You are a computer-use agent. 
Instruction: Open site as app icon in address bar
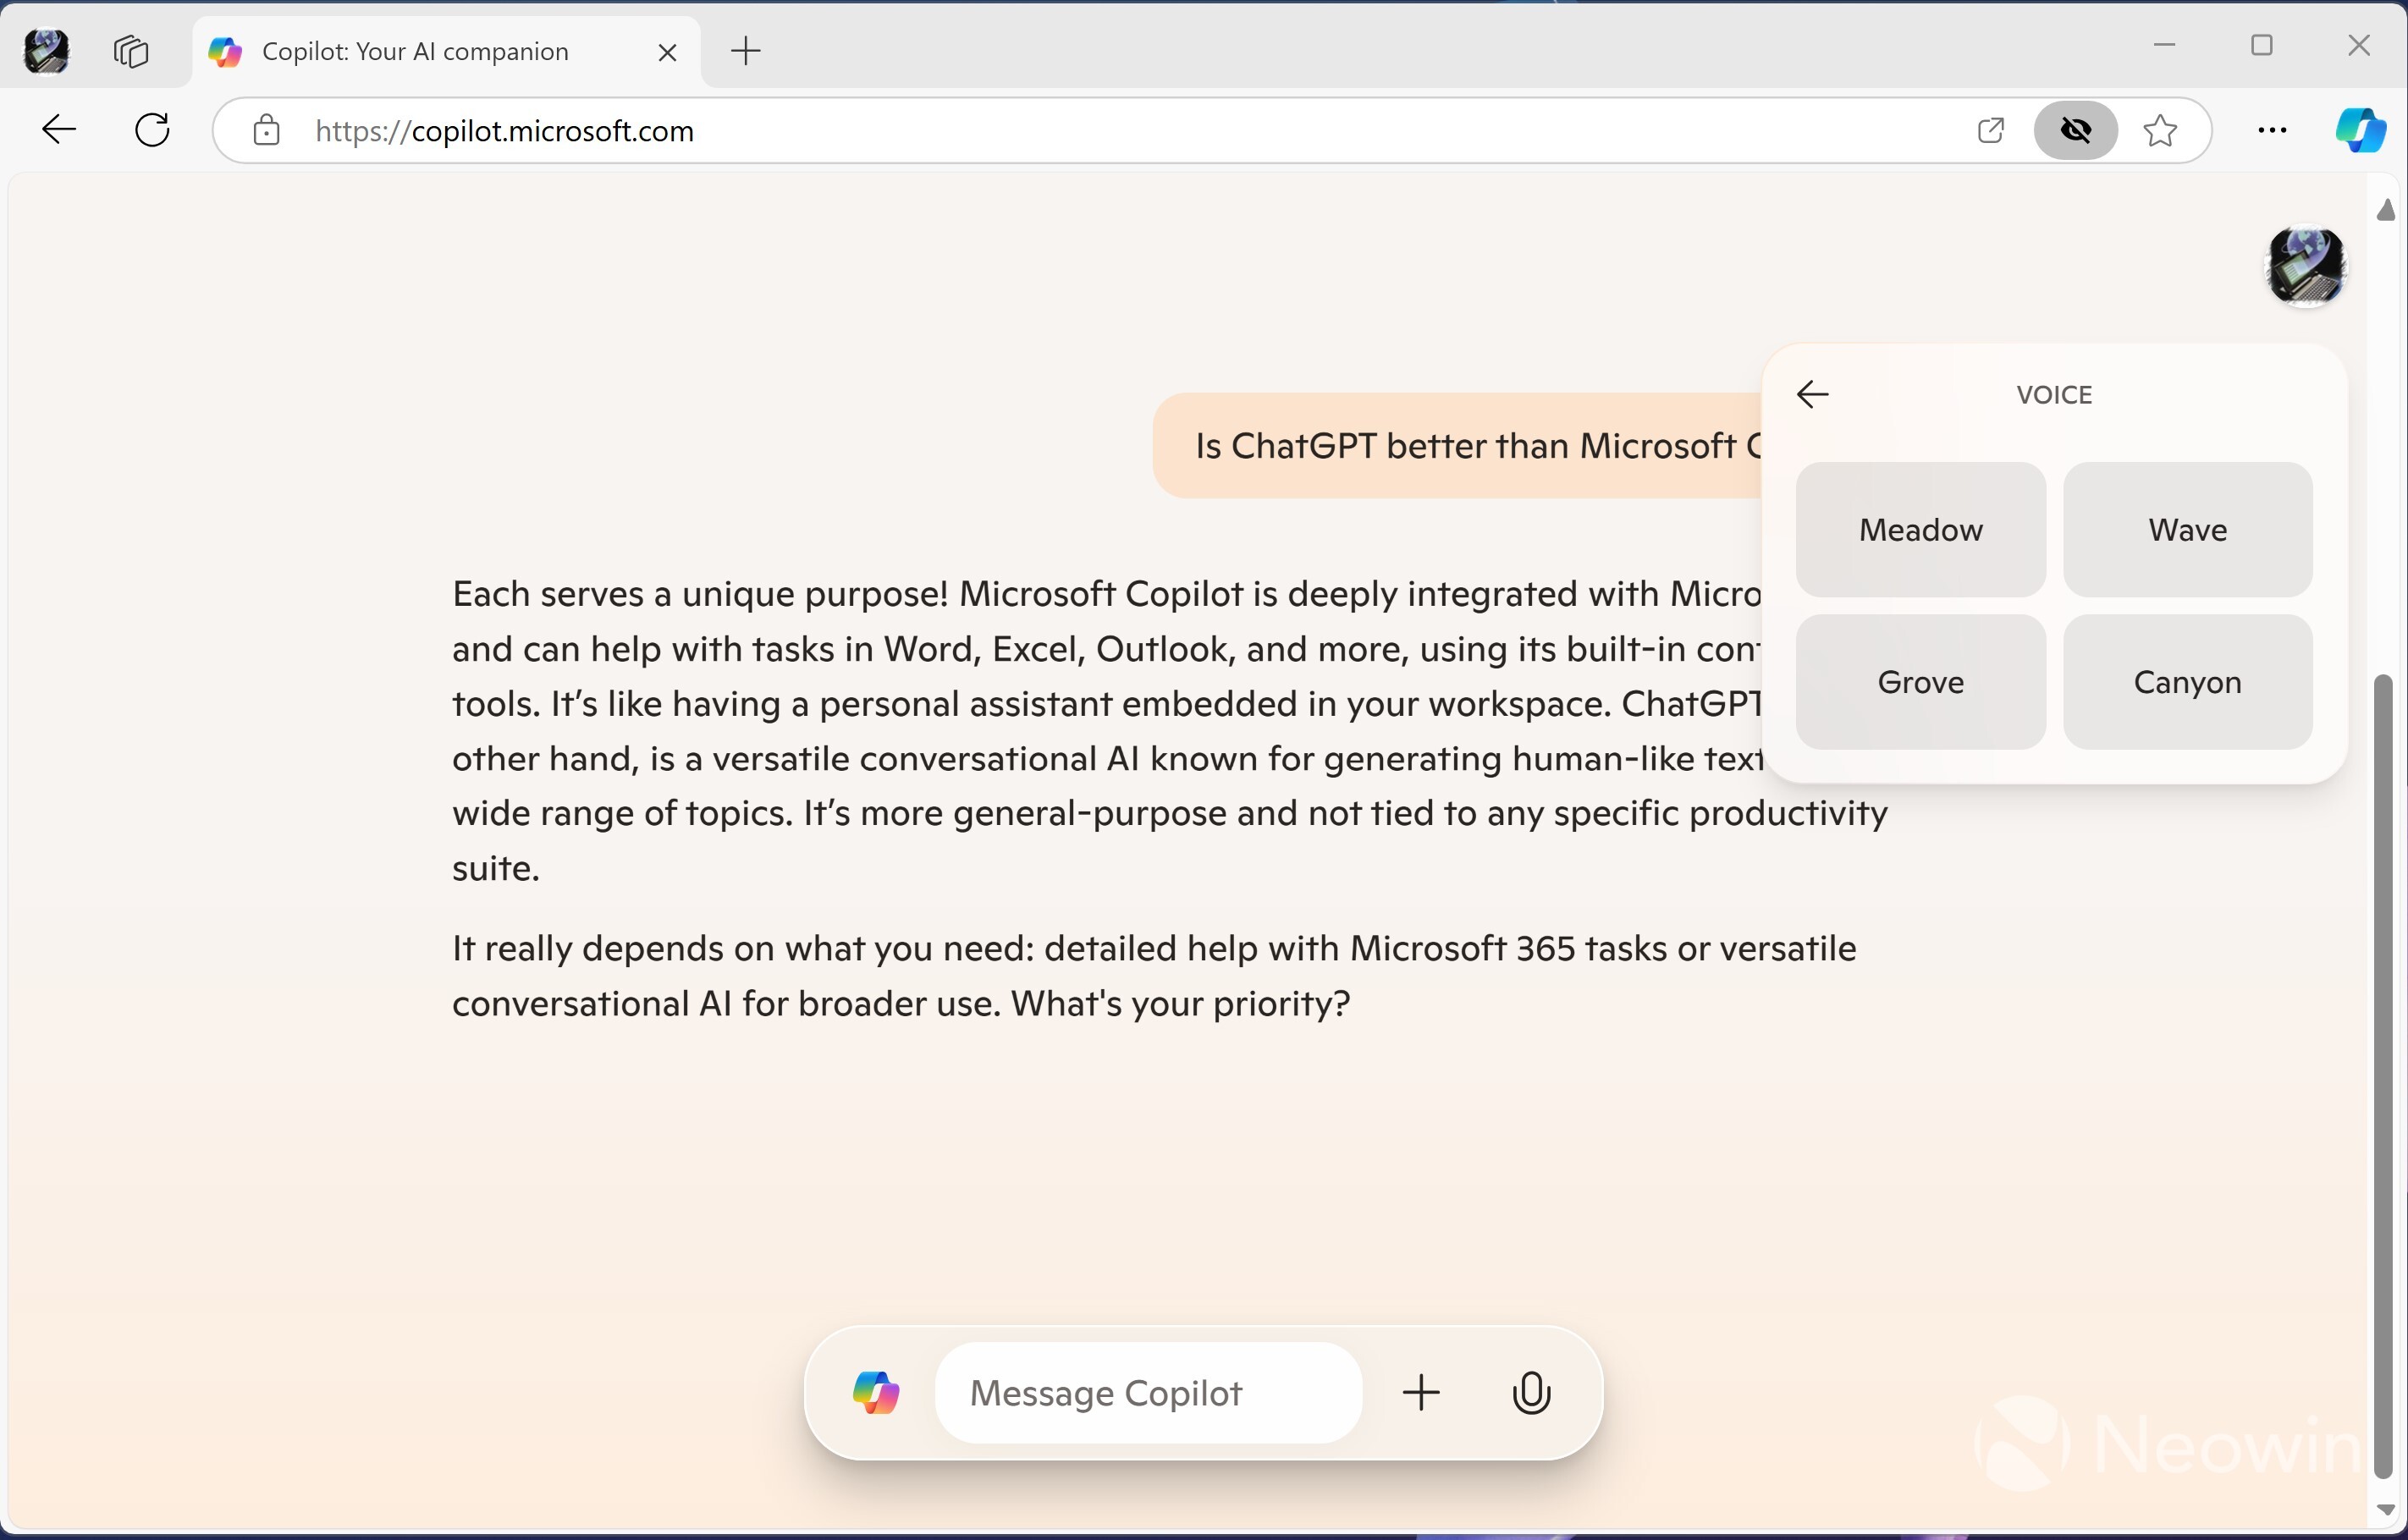click(1990, 130)
